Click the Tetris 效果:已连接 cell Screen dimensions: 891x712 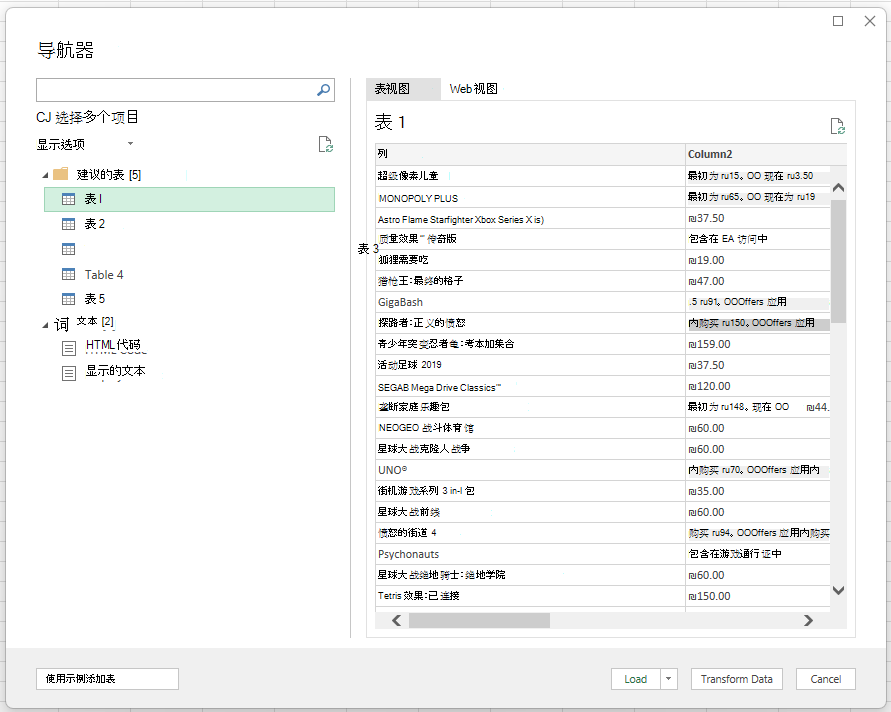tap(530, 596)
